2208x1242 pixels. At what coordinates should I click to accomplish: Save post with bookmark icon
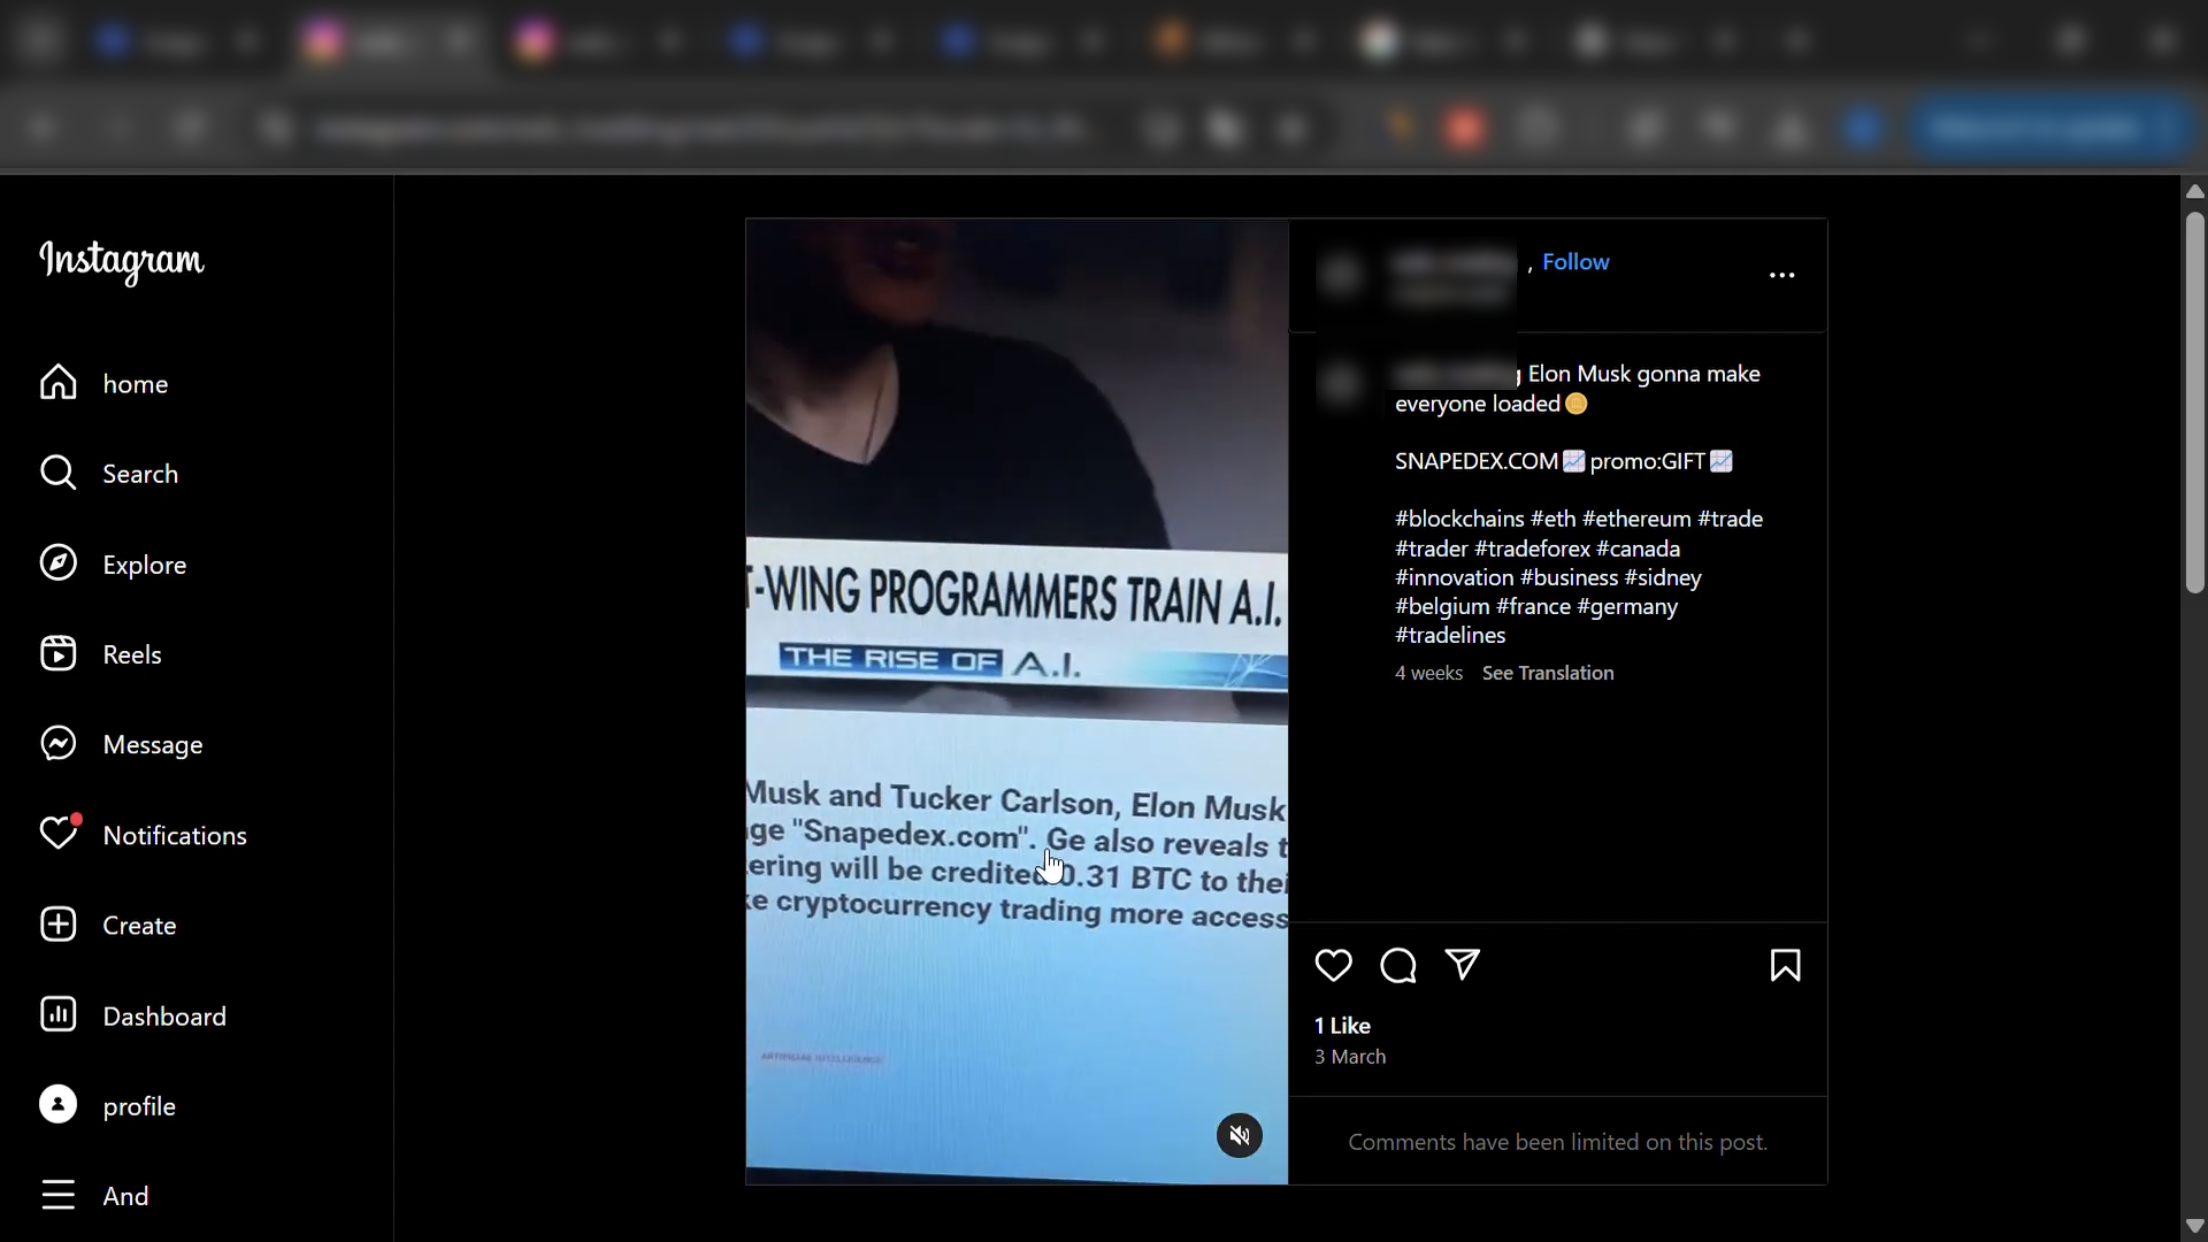coord(1785,965)
